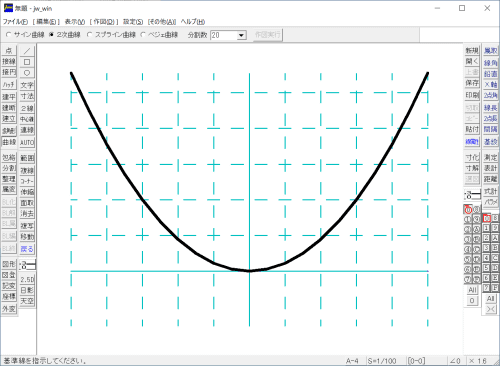The width and height of the screenshot is (500, 366).
Task: Click the 伸縮 (extend/trim) tool
Action: click(27, 192)
